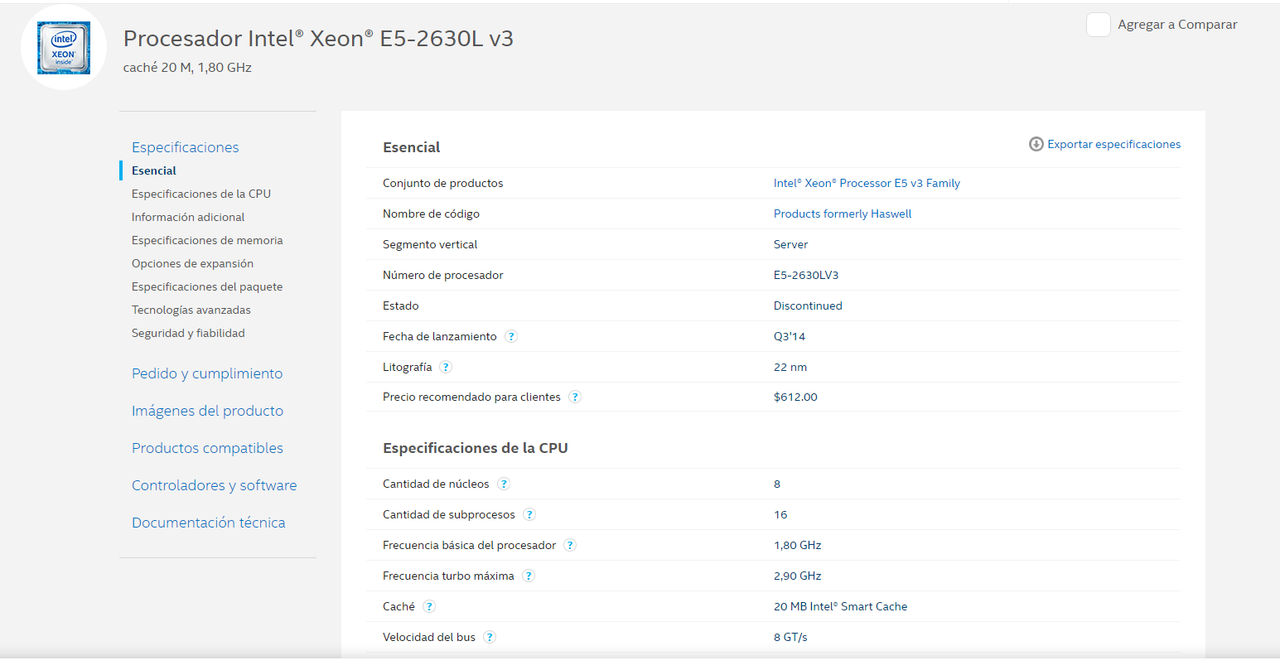Click the Especificaciones de la CPU heading in main panel

click(x=475, y=448)
